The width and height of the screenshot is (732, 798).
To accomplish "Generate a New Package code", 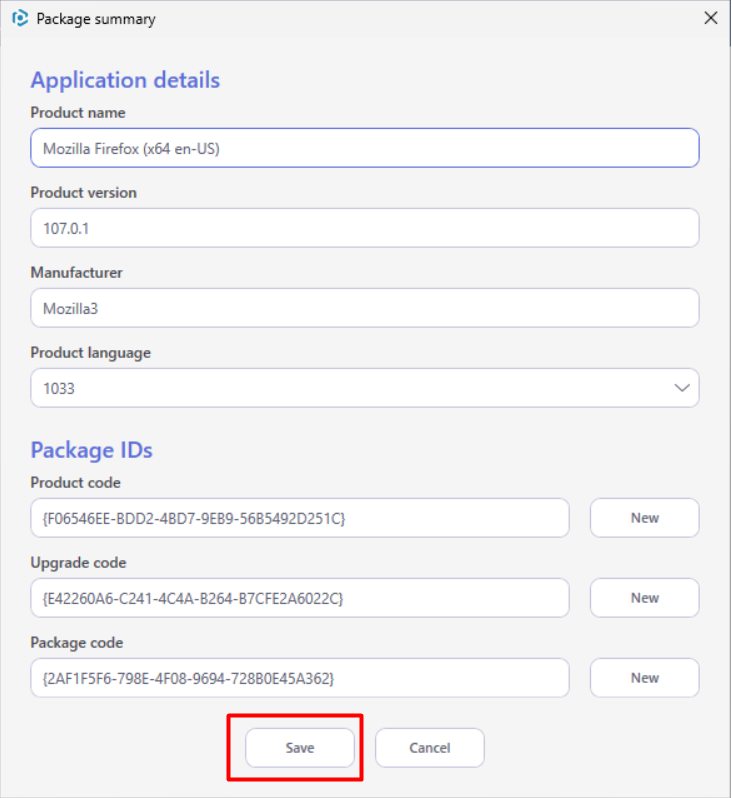I will click(x=644, y=678).
